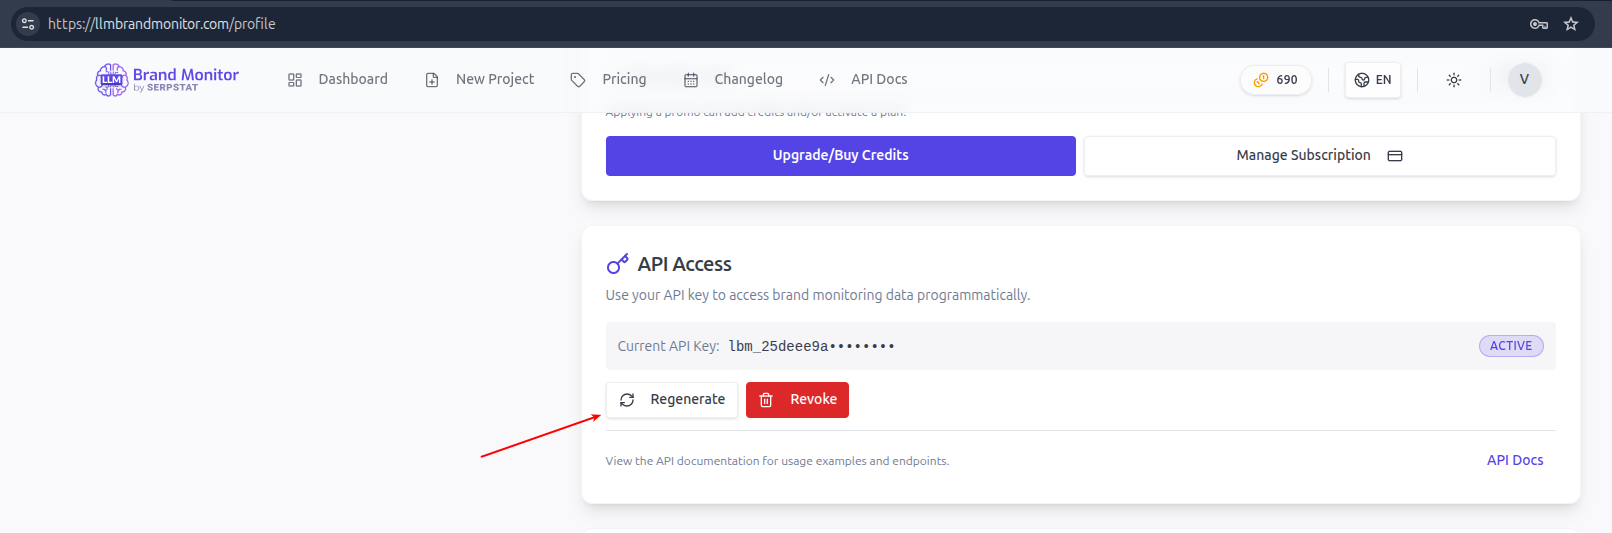Select the masked API key value
Image resolution: width=1612 pixels, height=533 pixels.
point(811,346)
